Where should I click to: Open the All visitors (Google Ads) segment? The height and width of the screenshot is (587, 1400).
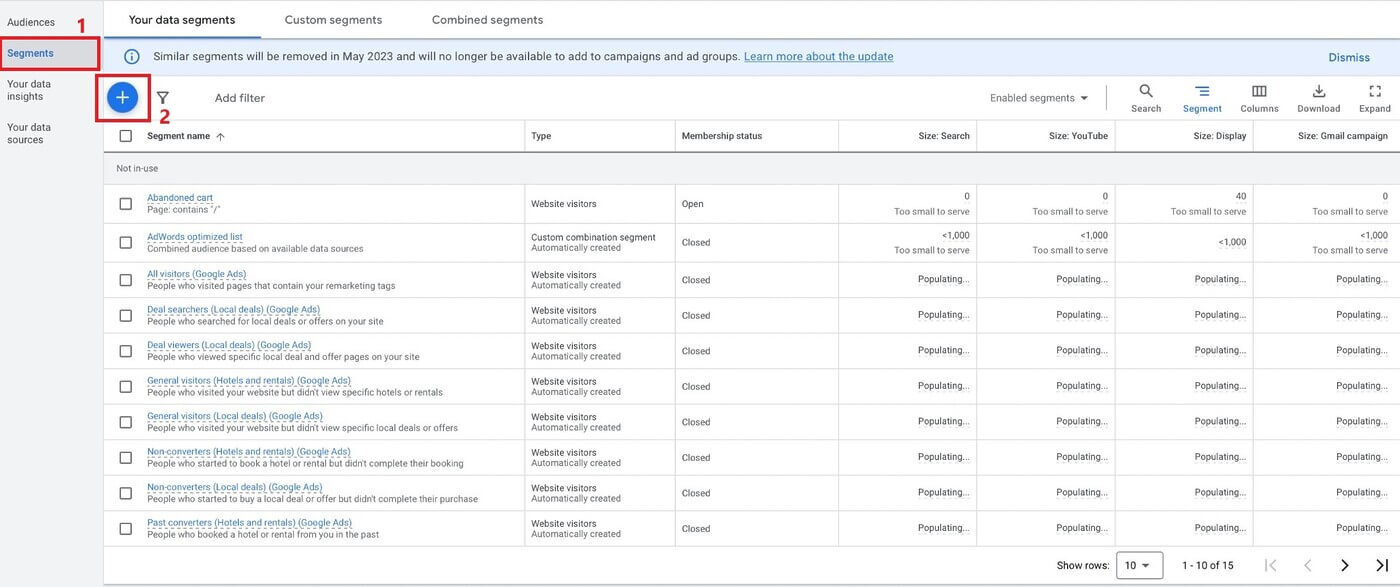click(196, 273)
